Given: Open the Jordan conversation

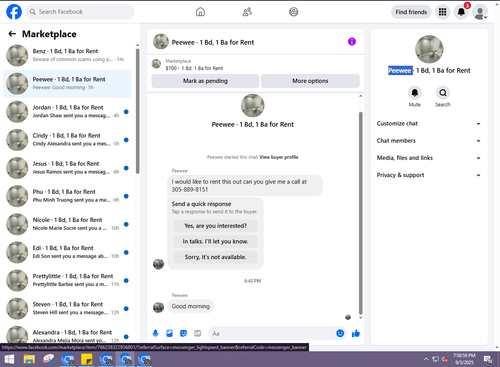Looking at the screenshot, I should (x=67, y=111).
